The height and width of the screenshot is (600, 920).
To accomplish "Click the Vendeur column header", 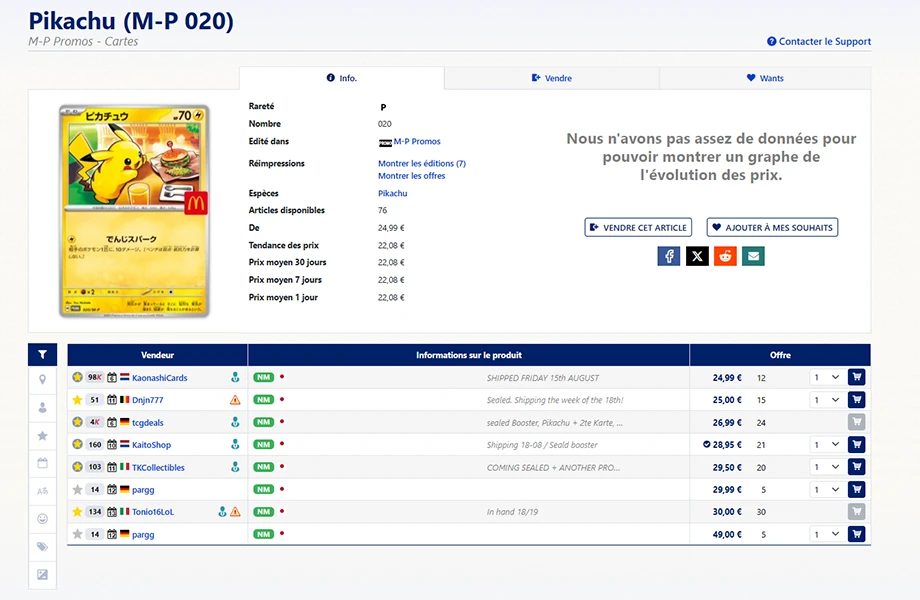I will click(157, 355).
